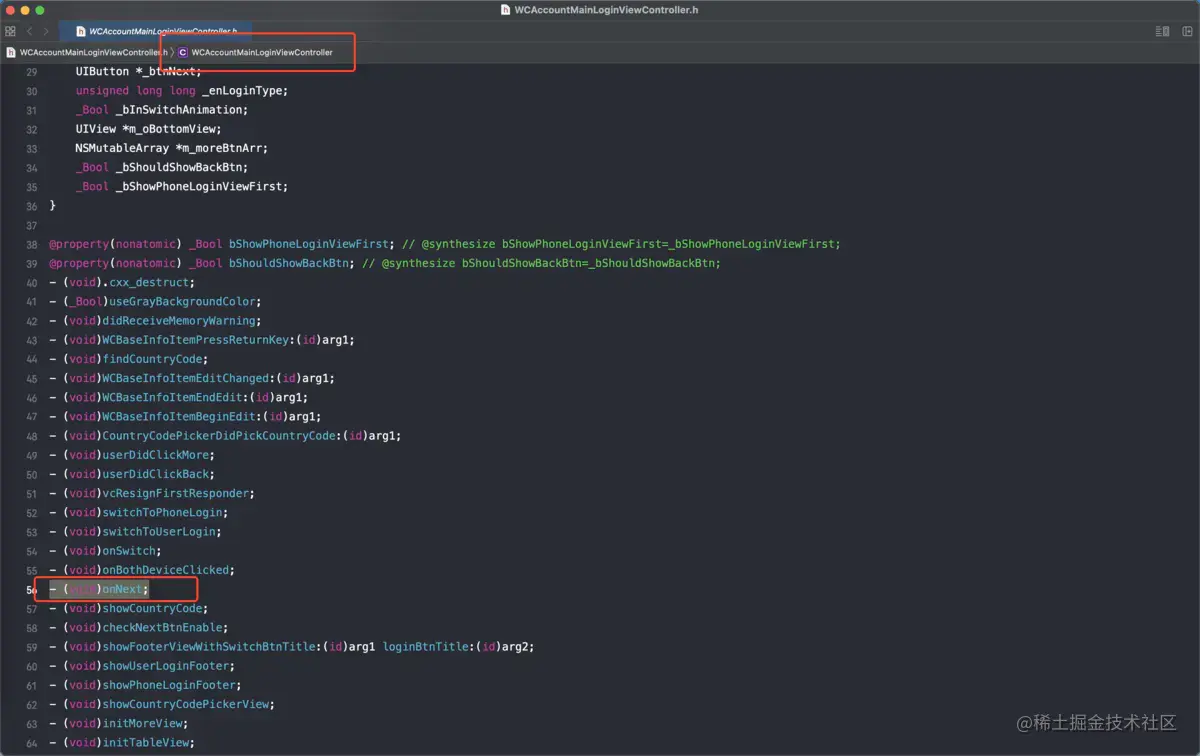Click the '_Bool _bInSwitchAnimation;' line
The image size is (1200, 756).
click(x=161, y=110)
